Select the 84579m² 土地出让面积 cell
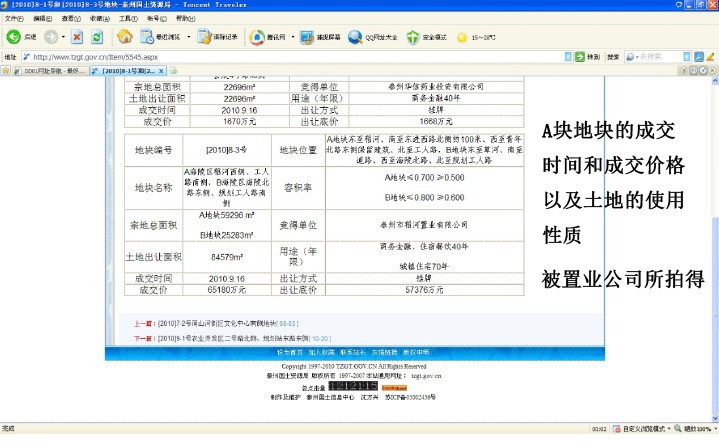 (x=227, y=257)
